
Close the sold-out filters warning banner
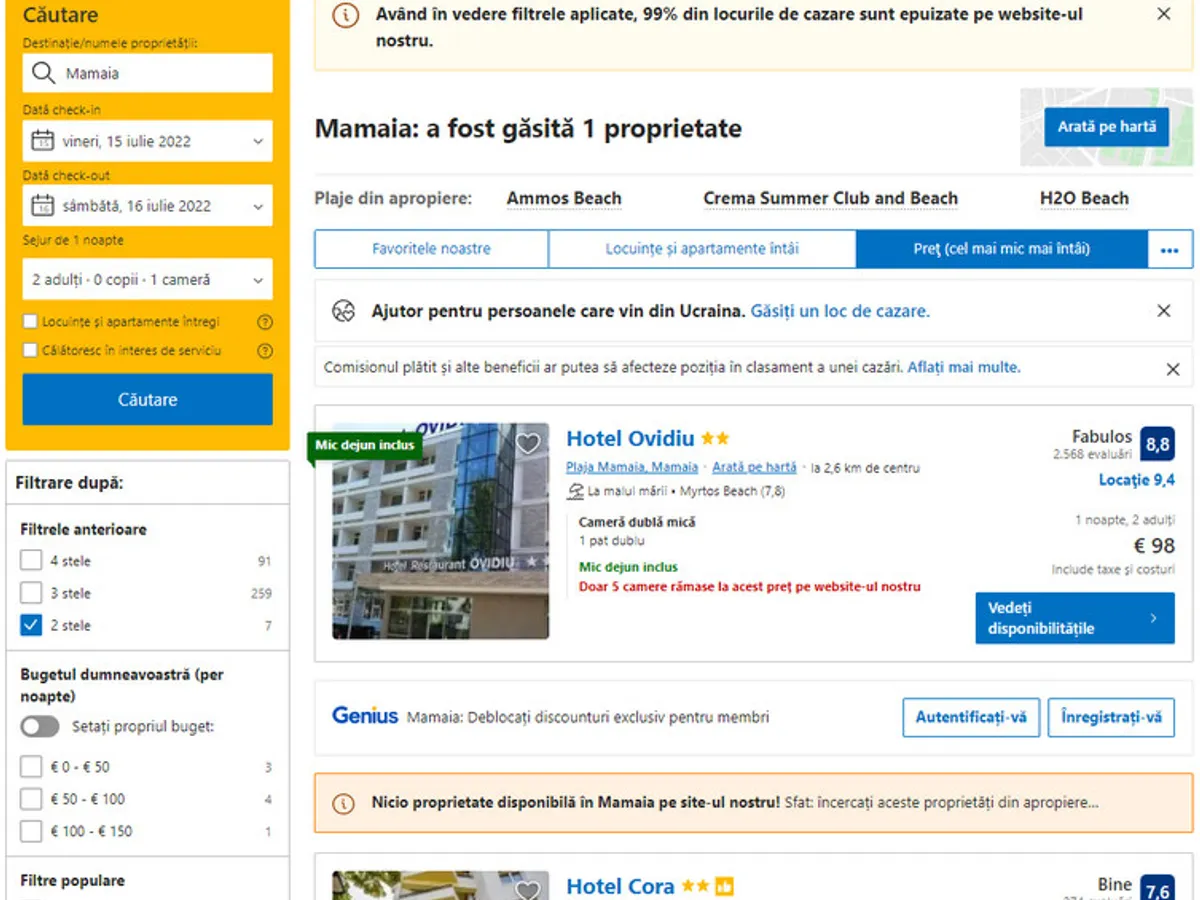[x=1164, y=14]
